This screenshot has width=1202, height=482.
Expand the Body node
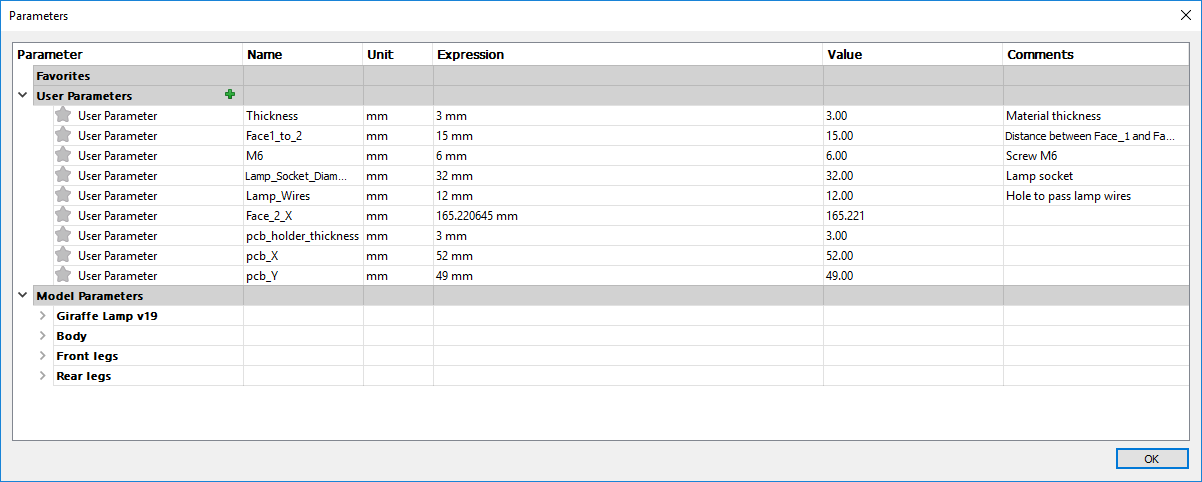(43, 336)
